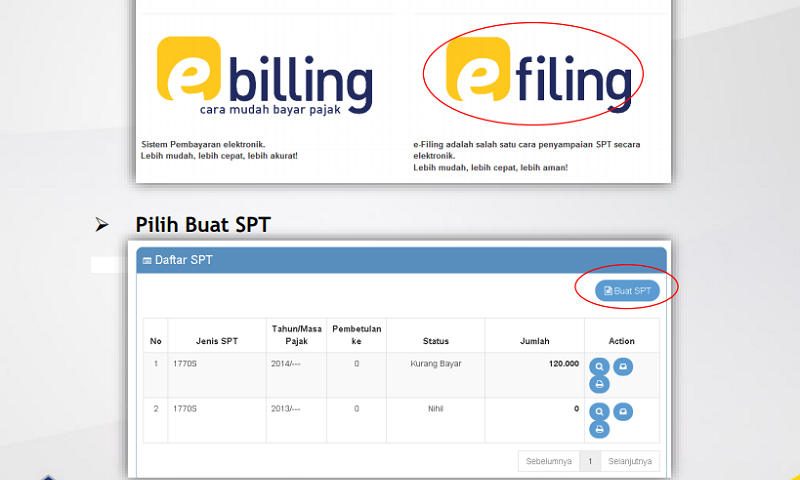
Task: Go to Sebelumnya page
Action: [x=548, y=461]
